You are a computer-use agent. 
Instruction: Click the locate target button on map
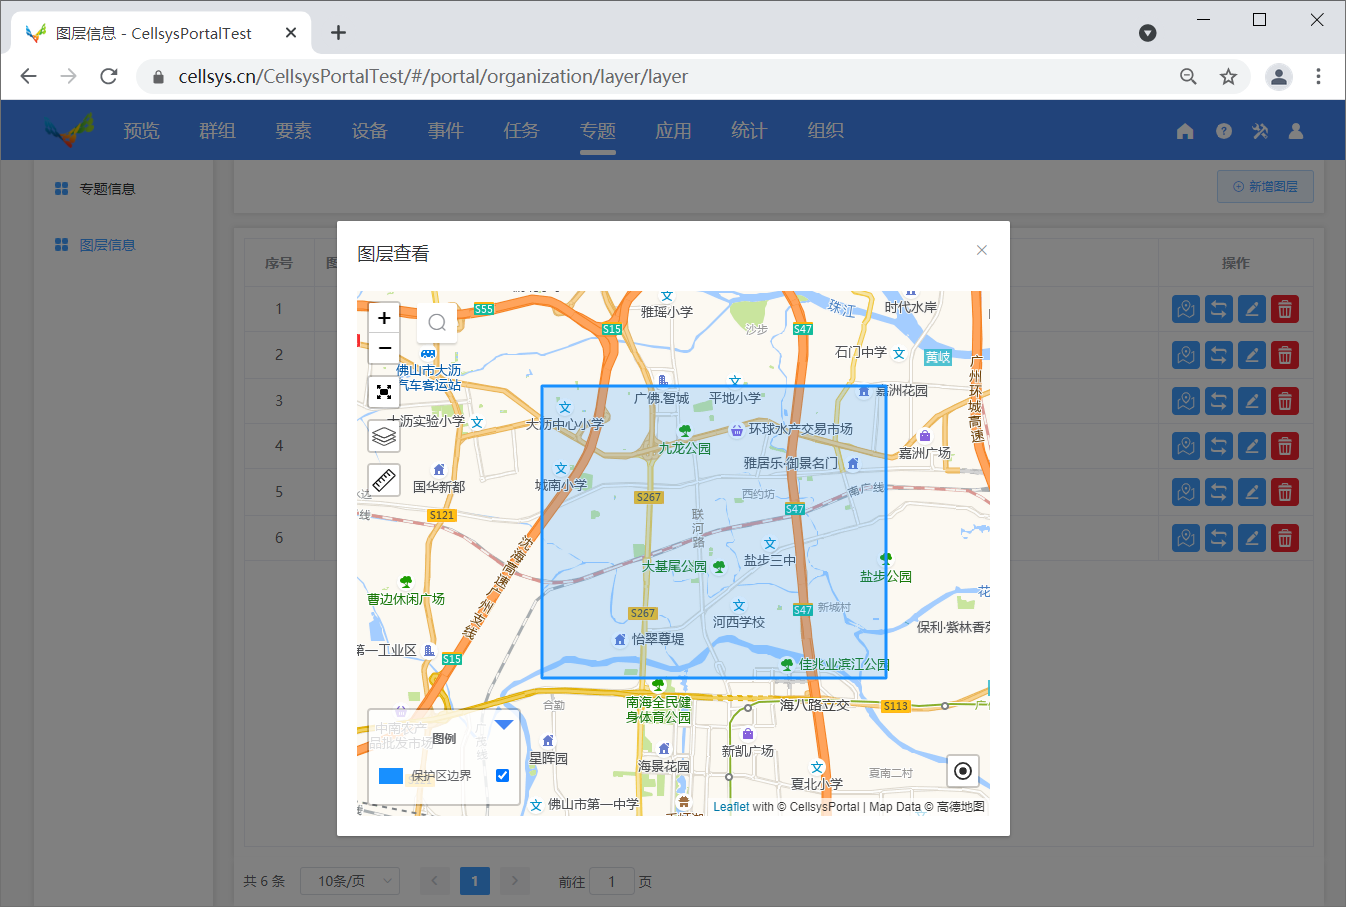tap(962, 771)
